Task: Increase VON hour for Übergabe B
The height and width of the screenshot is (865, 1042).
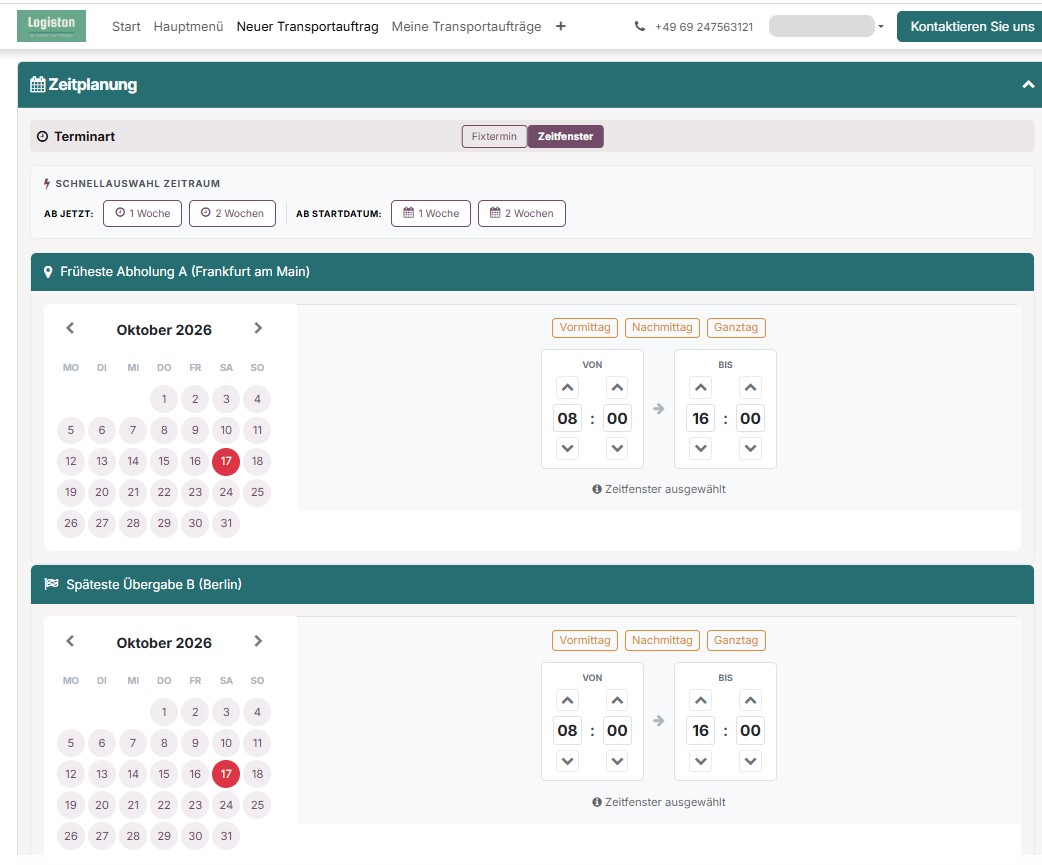Action: pyautogui.click(x=568, y=700)
